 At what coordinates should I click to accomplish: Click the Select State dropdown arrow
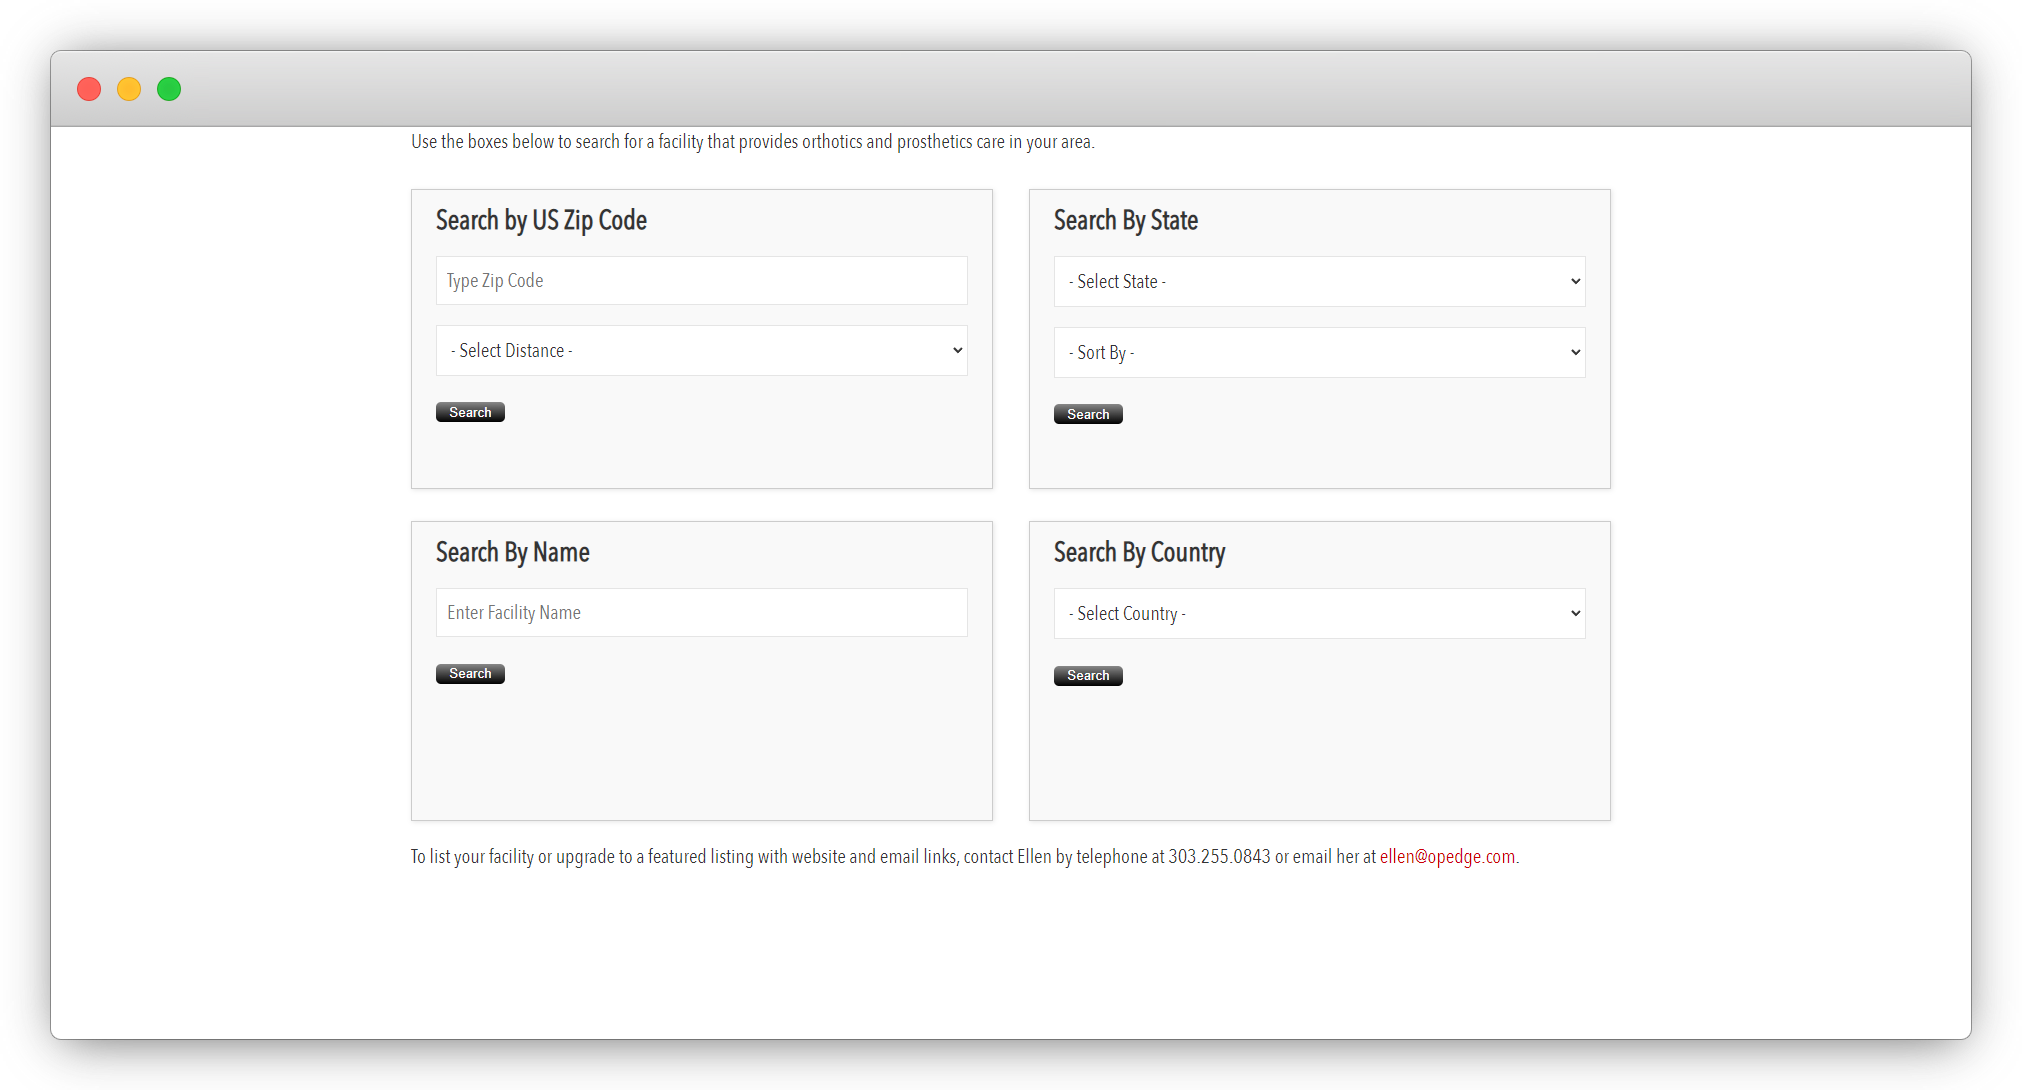click(x=1575, y=282)
